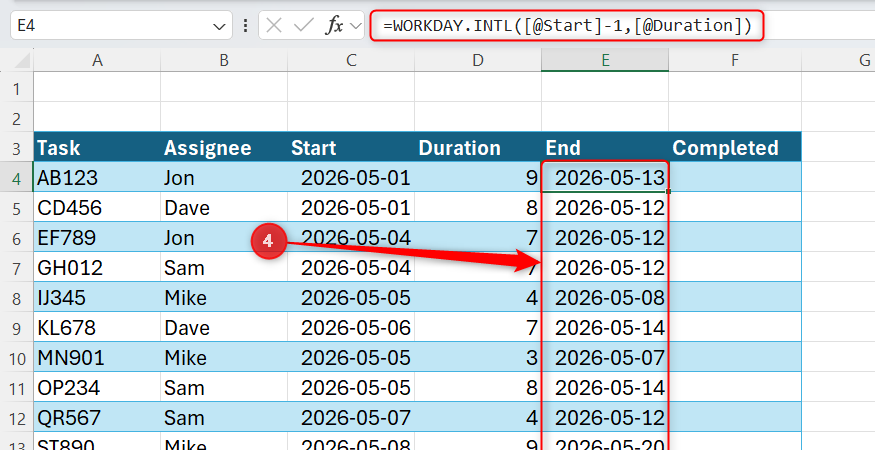The width and height of the screenshot is (875, 450).
Task: Select task cell GH012
Action: click(x=97, y=268)
